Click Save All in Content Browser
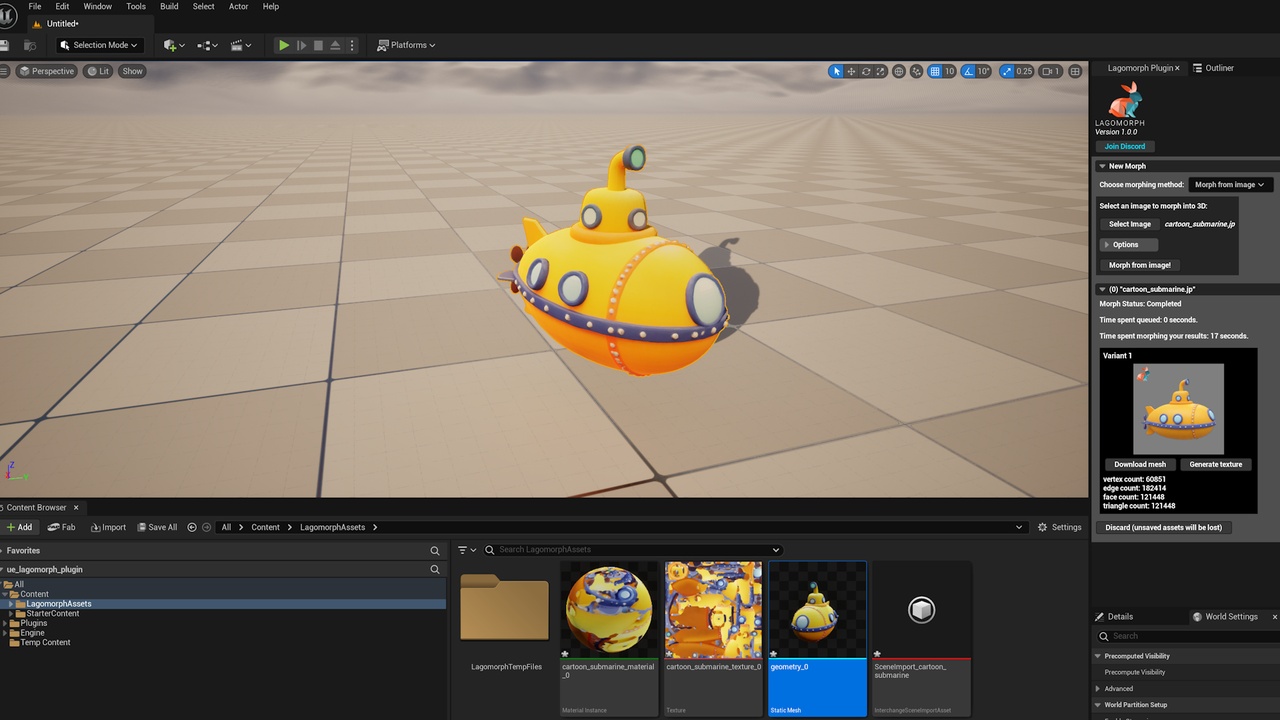The image size is (1280, 720). [157, 527]
